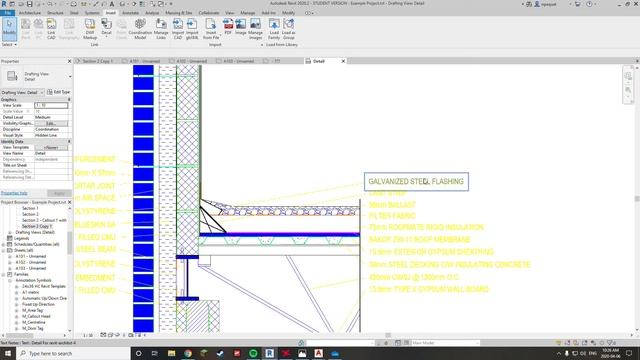
Task: Click the View Name field showing Detail
Action: point(51,153)
